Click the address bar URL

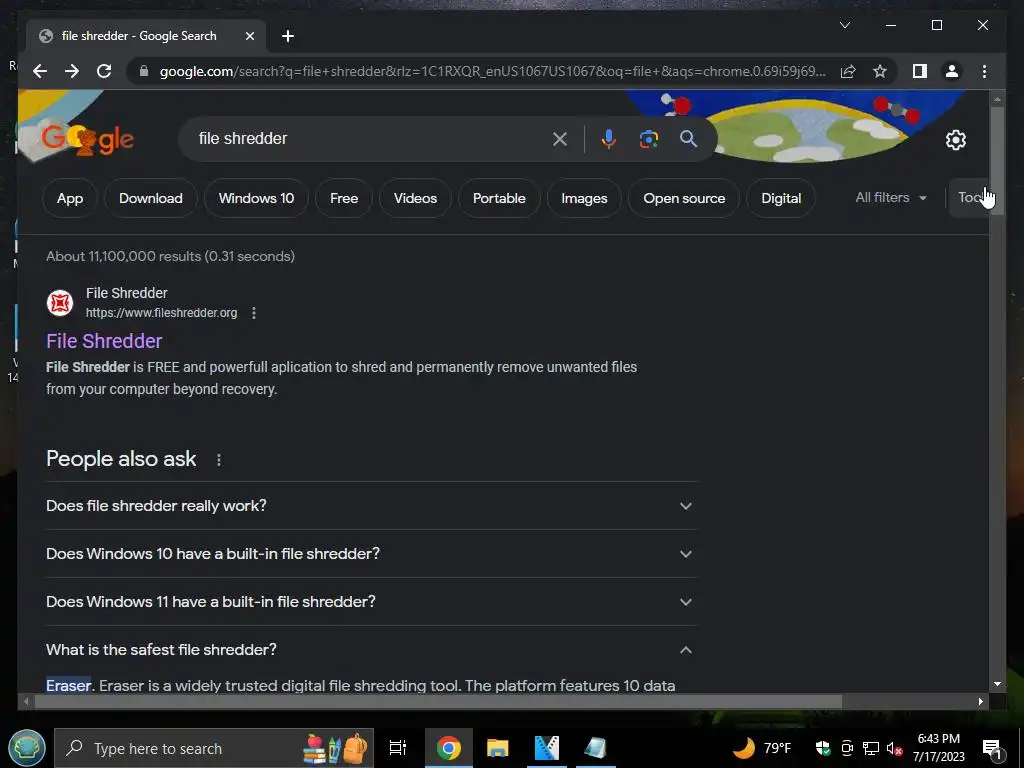(492, 71)
